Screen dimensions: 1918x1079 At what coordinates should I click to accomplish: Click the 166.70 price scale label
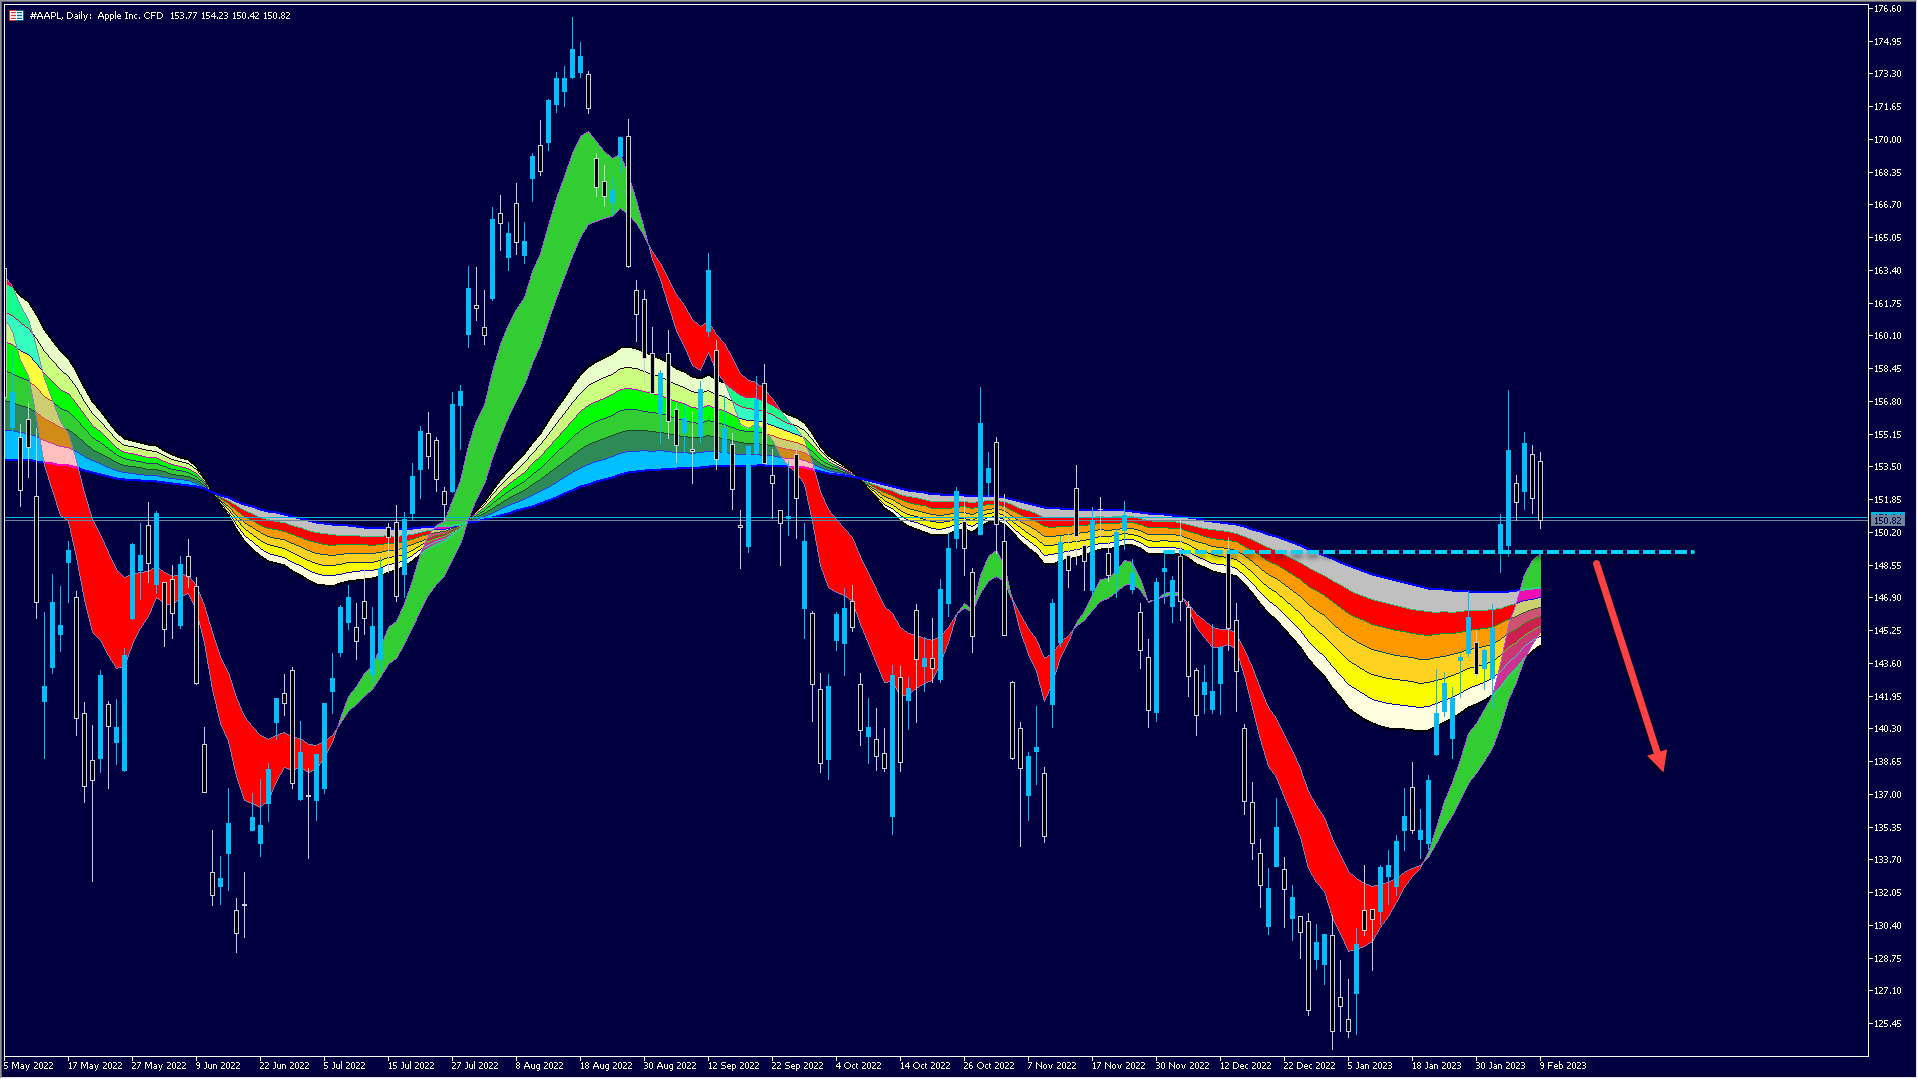click(1888, 205)
